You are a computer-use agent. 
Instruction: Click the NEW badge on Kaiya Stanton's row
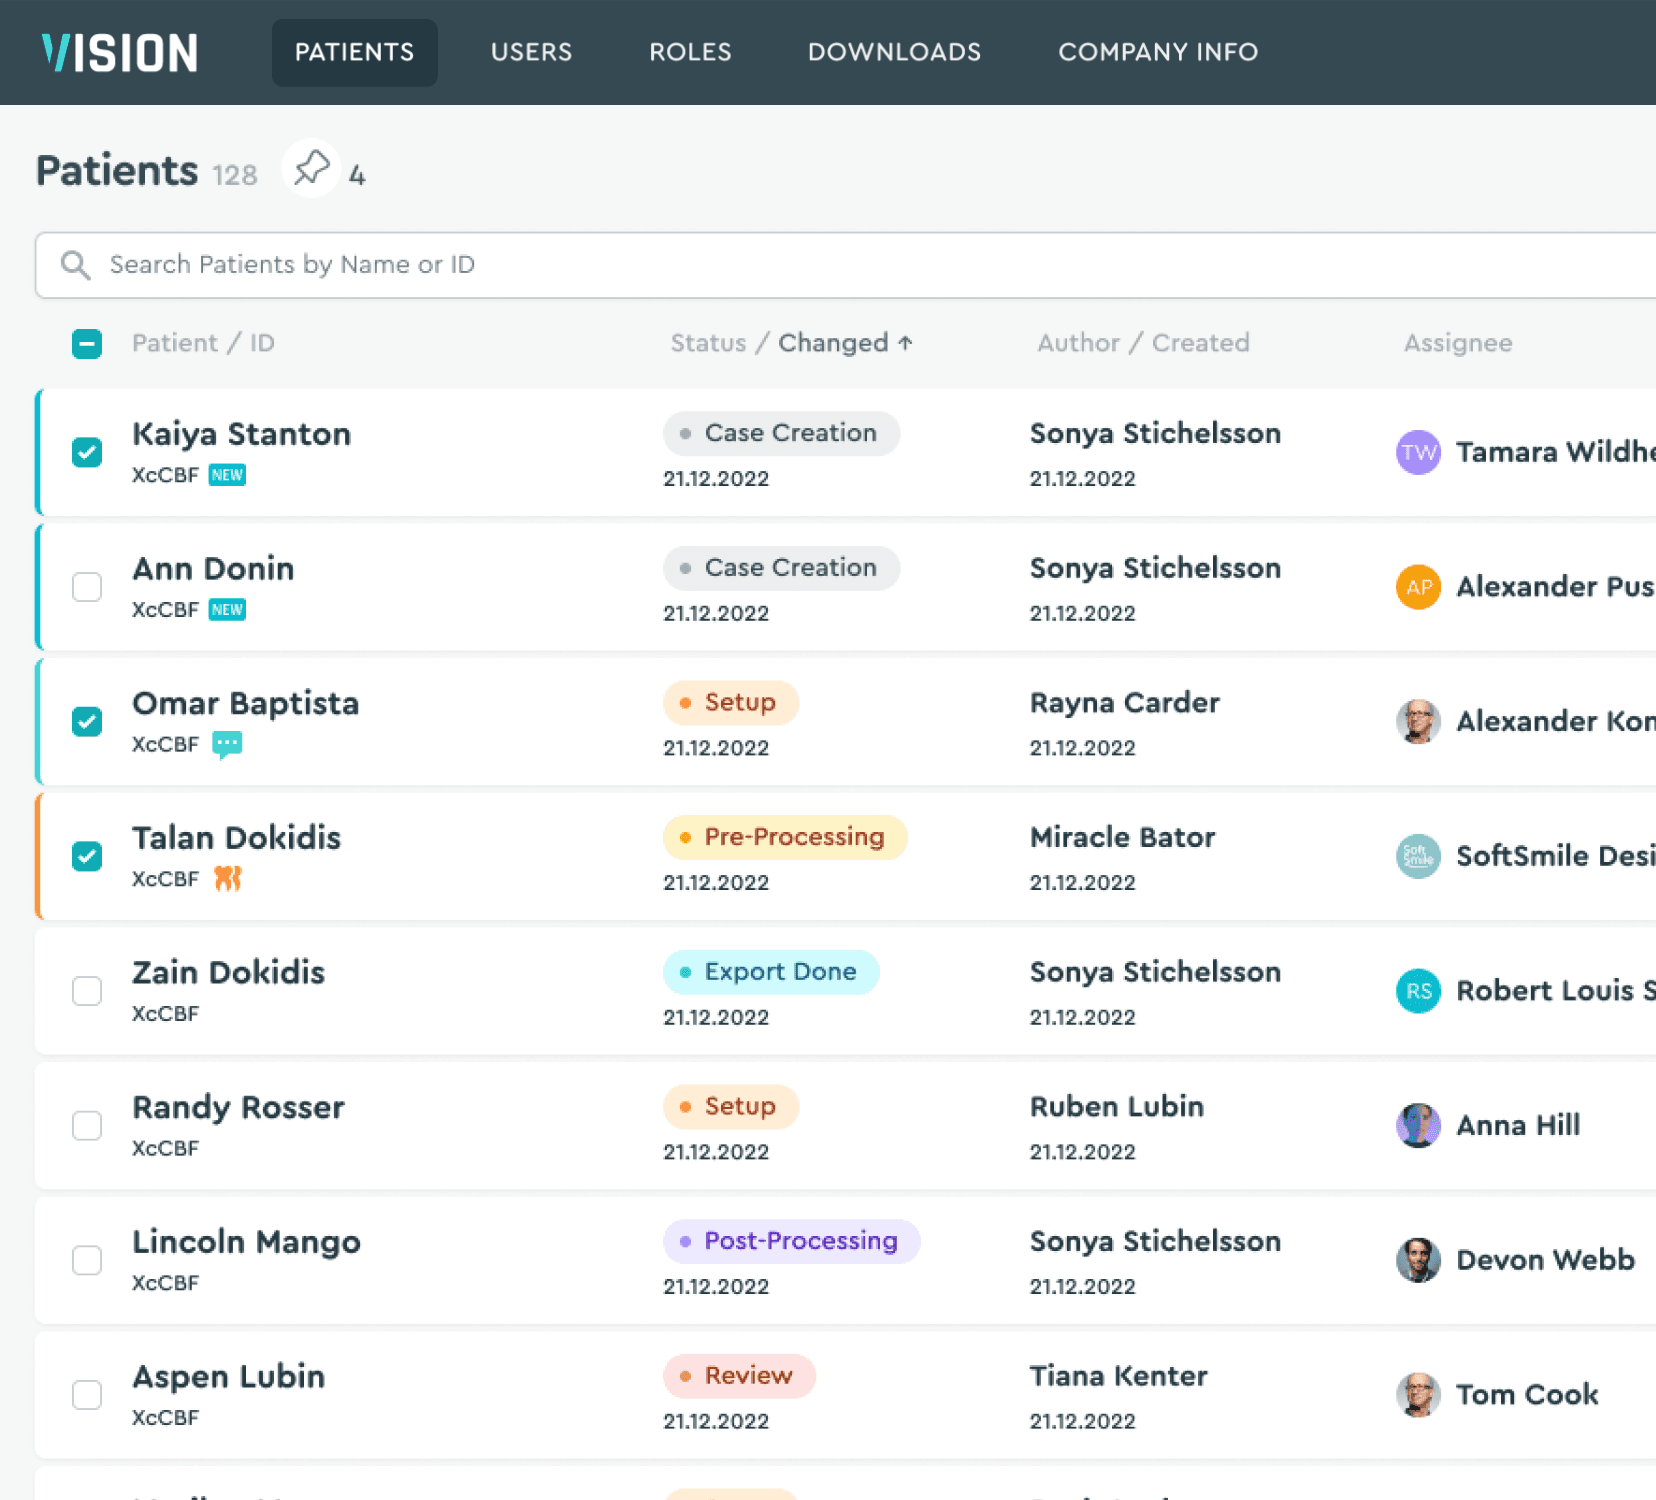tap(227, 475)
